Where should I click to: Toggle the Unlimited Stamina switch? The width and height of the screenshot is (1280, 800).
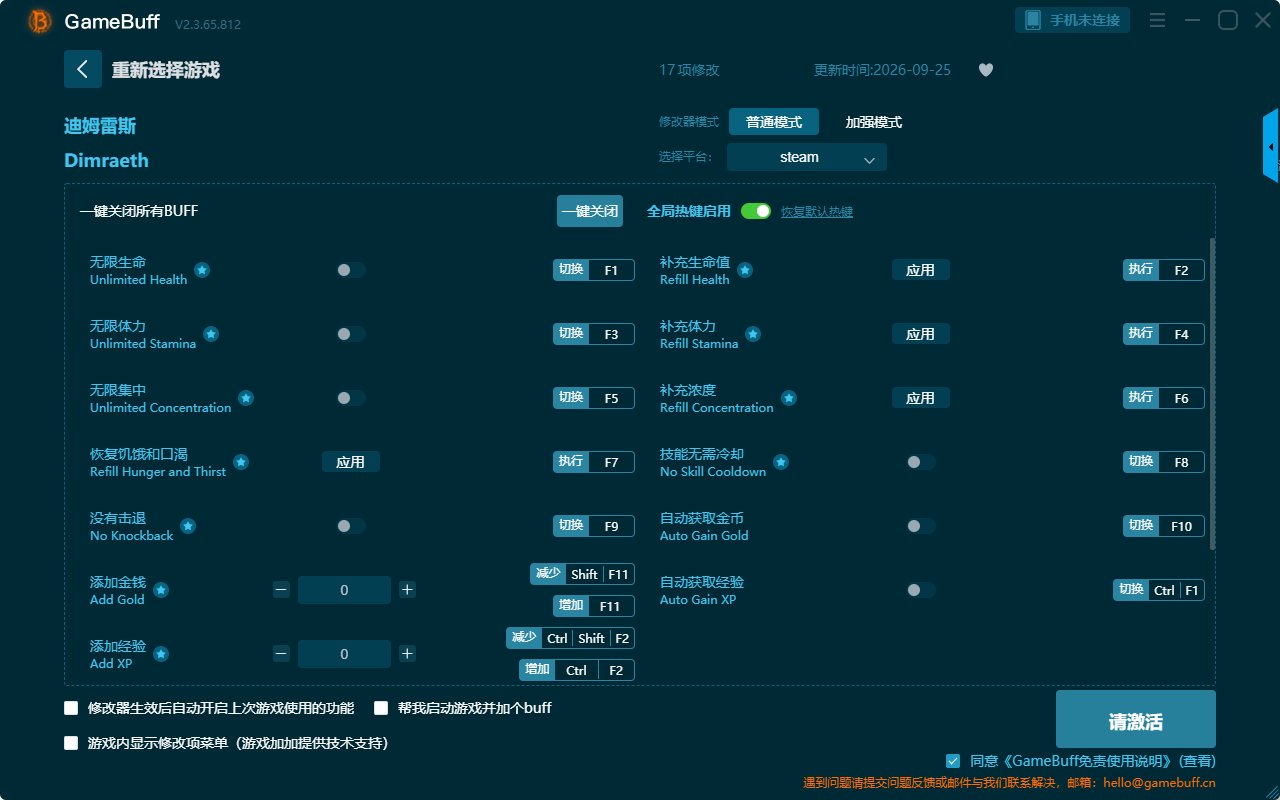(351, 334)
